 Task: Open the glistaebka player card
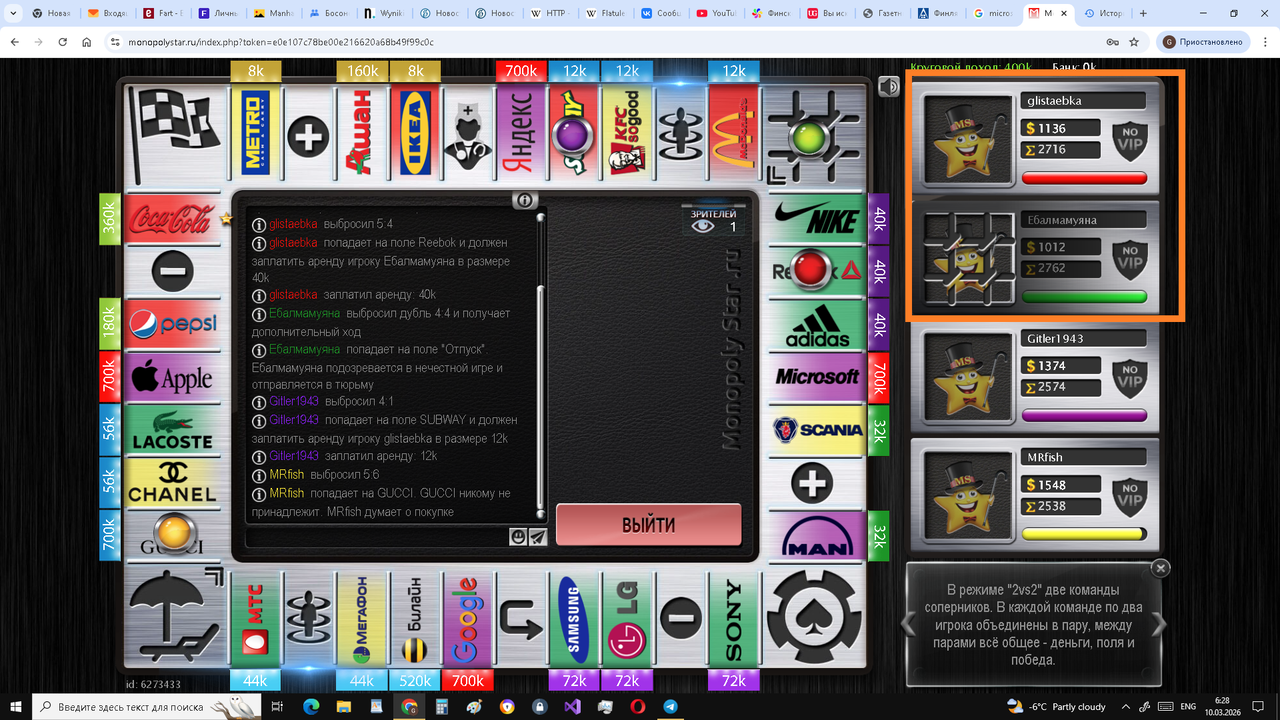click(1035, 140)
